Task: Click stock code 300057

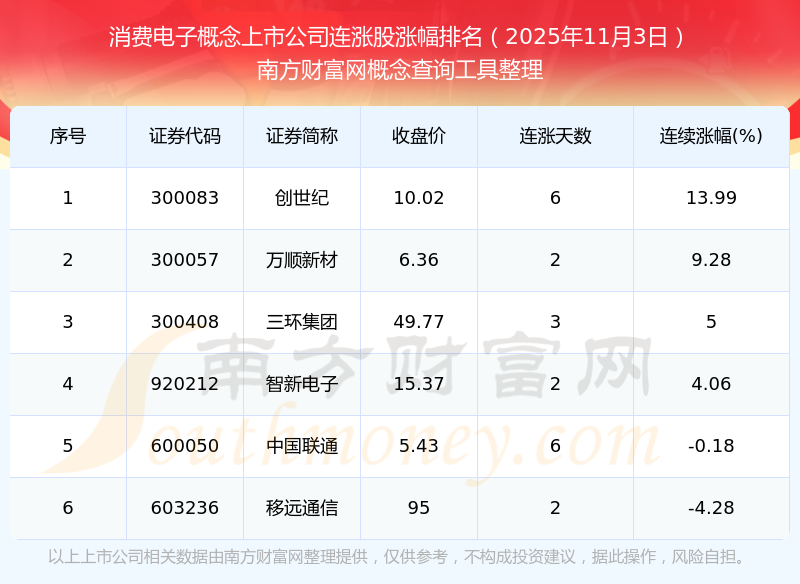Action: point(185,260)
